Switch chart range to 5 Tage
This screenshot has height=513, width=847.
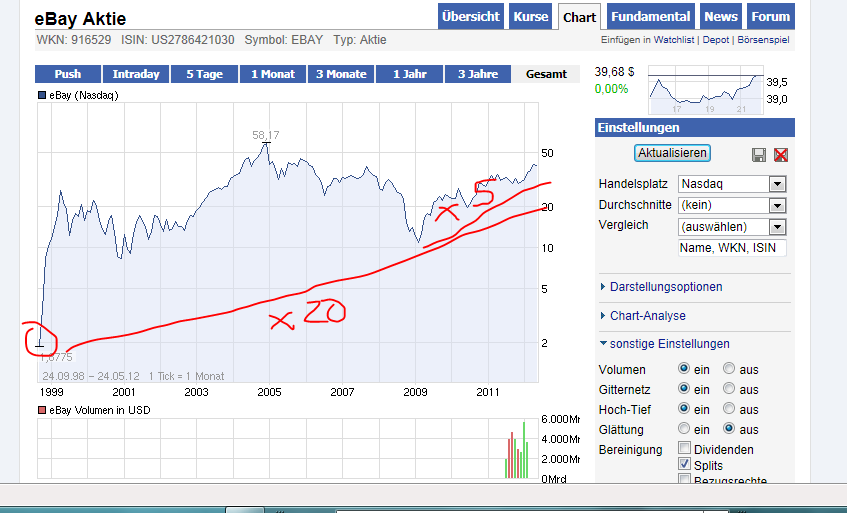204,74
